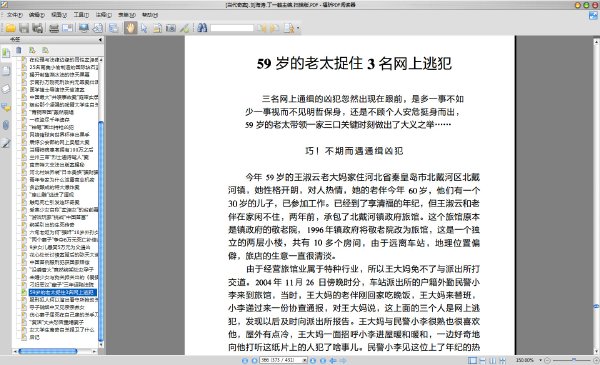Select bookmark 59岁的老太捉住3名网上逃犯
The width and height of the screenshot is (600, 365).
coord(62,292)
